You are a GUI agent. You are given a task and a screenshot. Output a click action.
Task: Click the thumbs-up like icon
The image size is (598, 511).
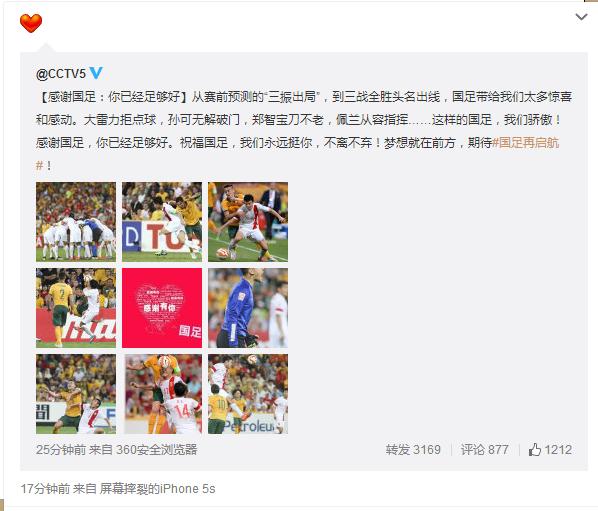coord(535,450)
